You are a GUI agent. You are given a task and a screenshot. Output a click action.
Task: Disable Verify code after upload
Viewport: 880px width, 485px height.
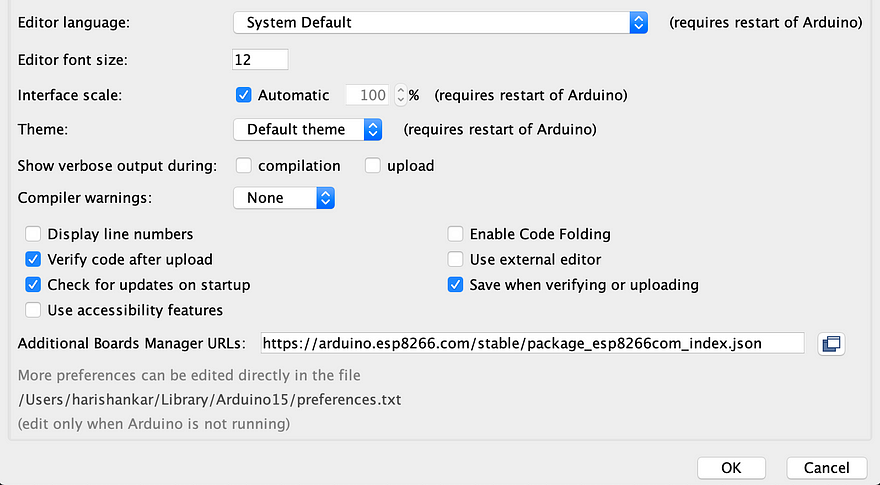point(33,259)
